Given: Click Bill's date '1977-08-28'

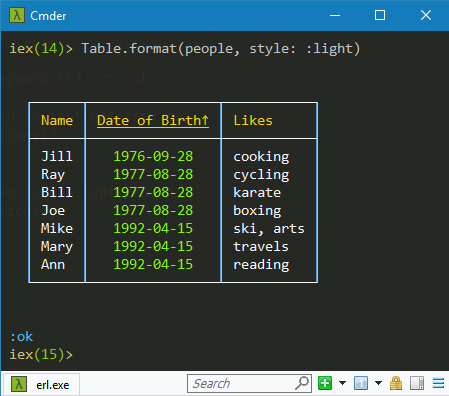Looking at the screenshot, I should point(153,192).
